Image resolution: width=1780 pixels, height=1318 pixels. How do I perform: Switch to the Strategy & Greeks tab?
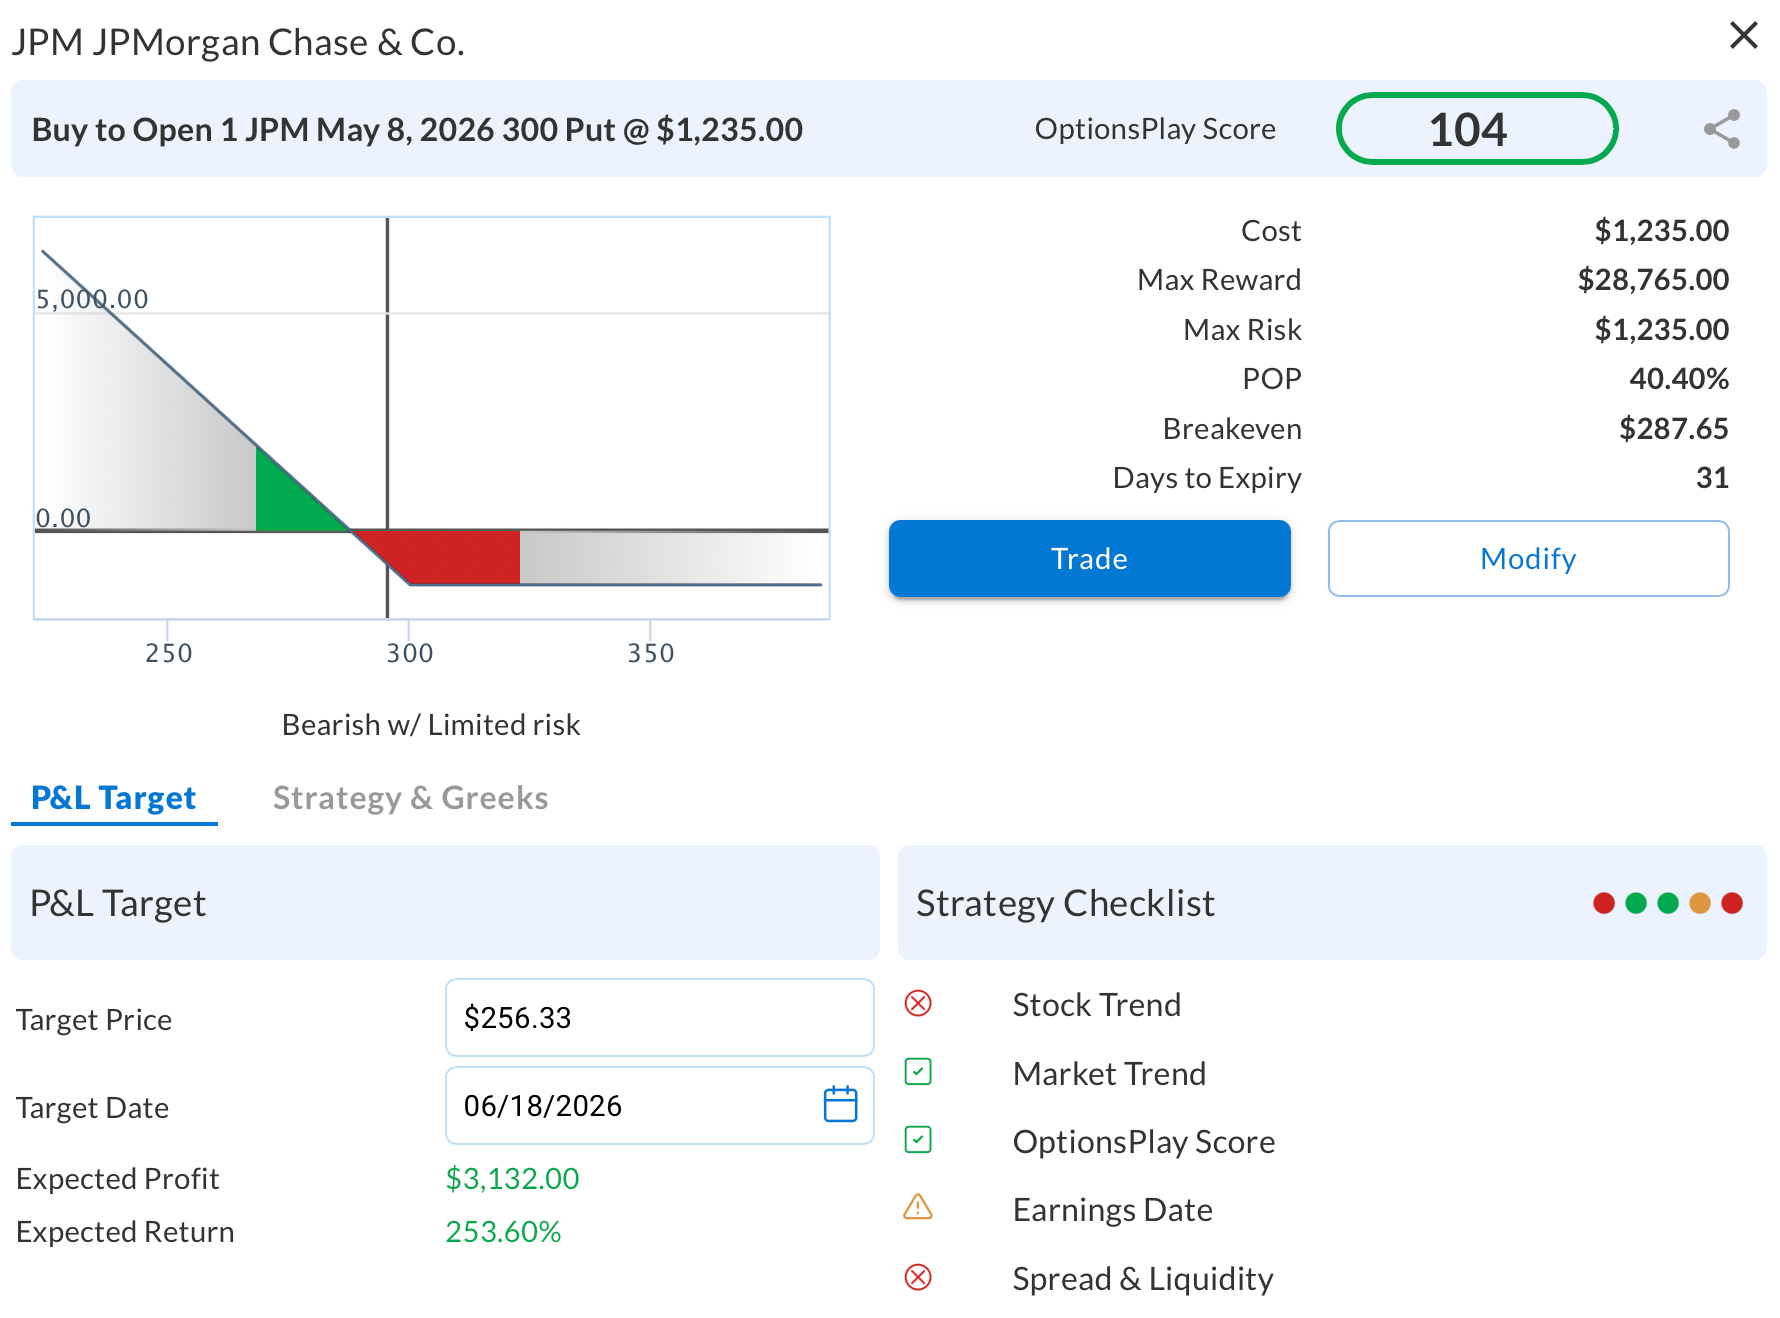(410, 798)
